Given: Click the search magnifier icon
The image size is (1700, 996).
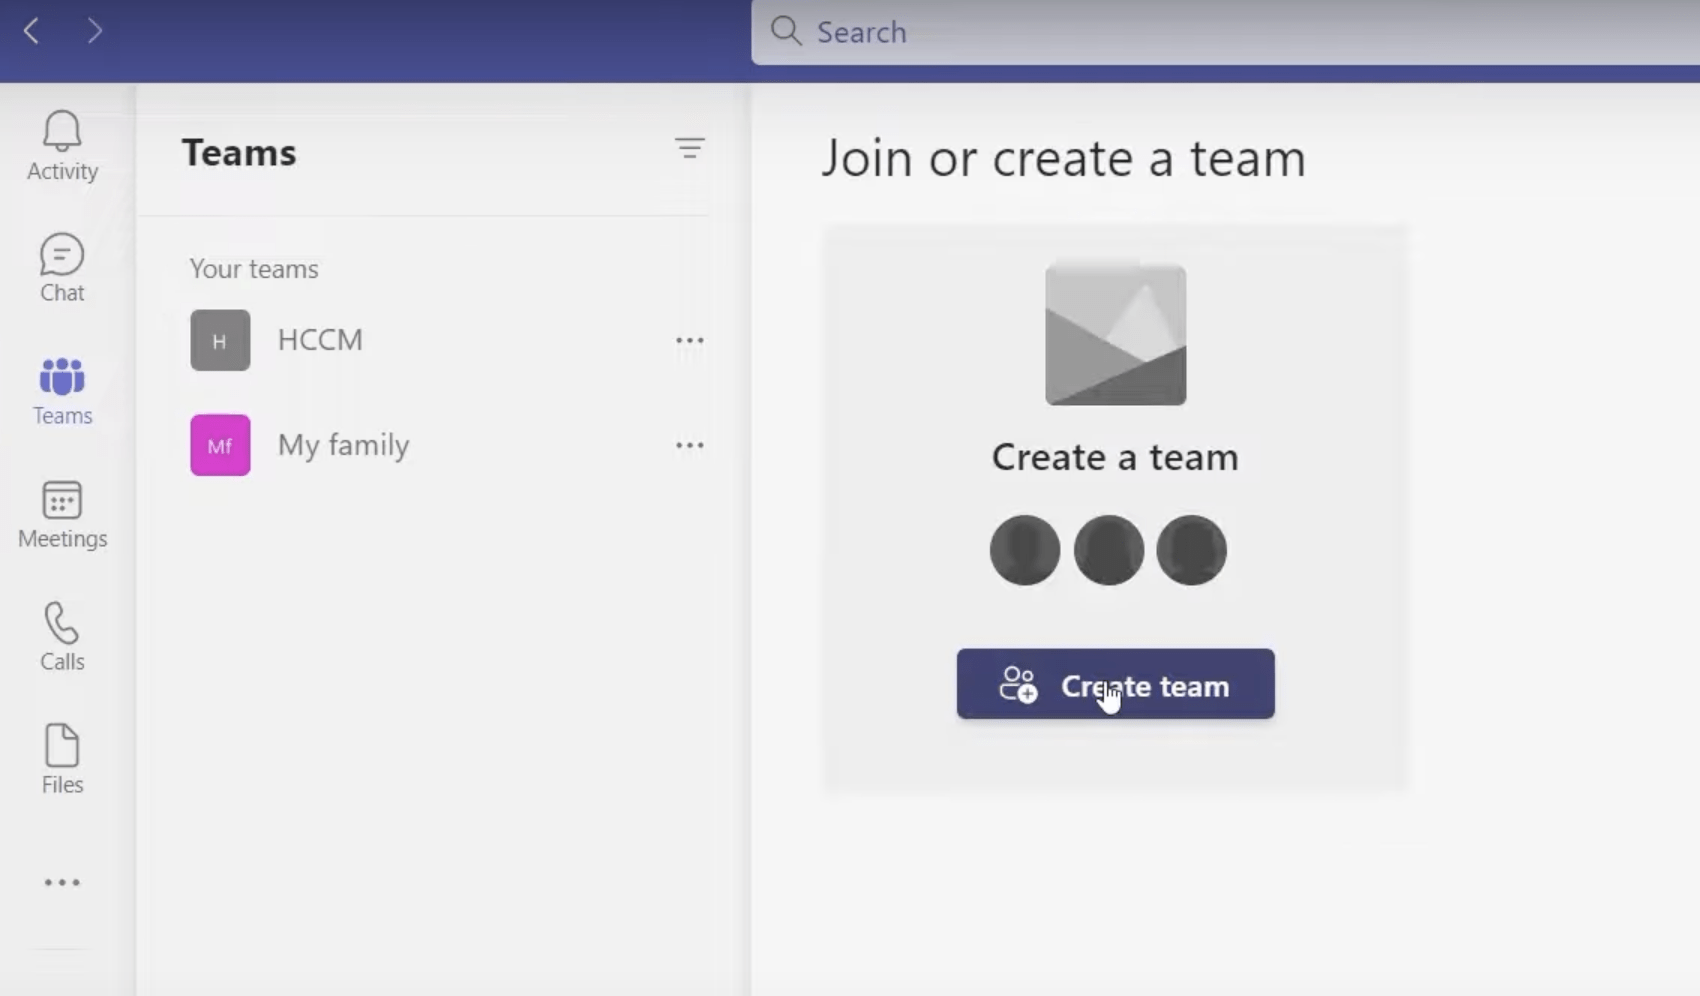Looking at the screenshot, I should click(786, 31).
